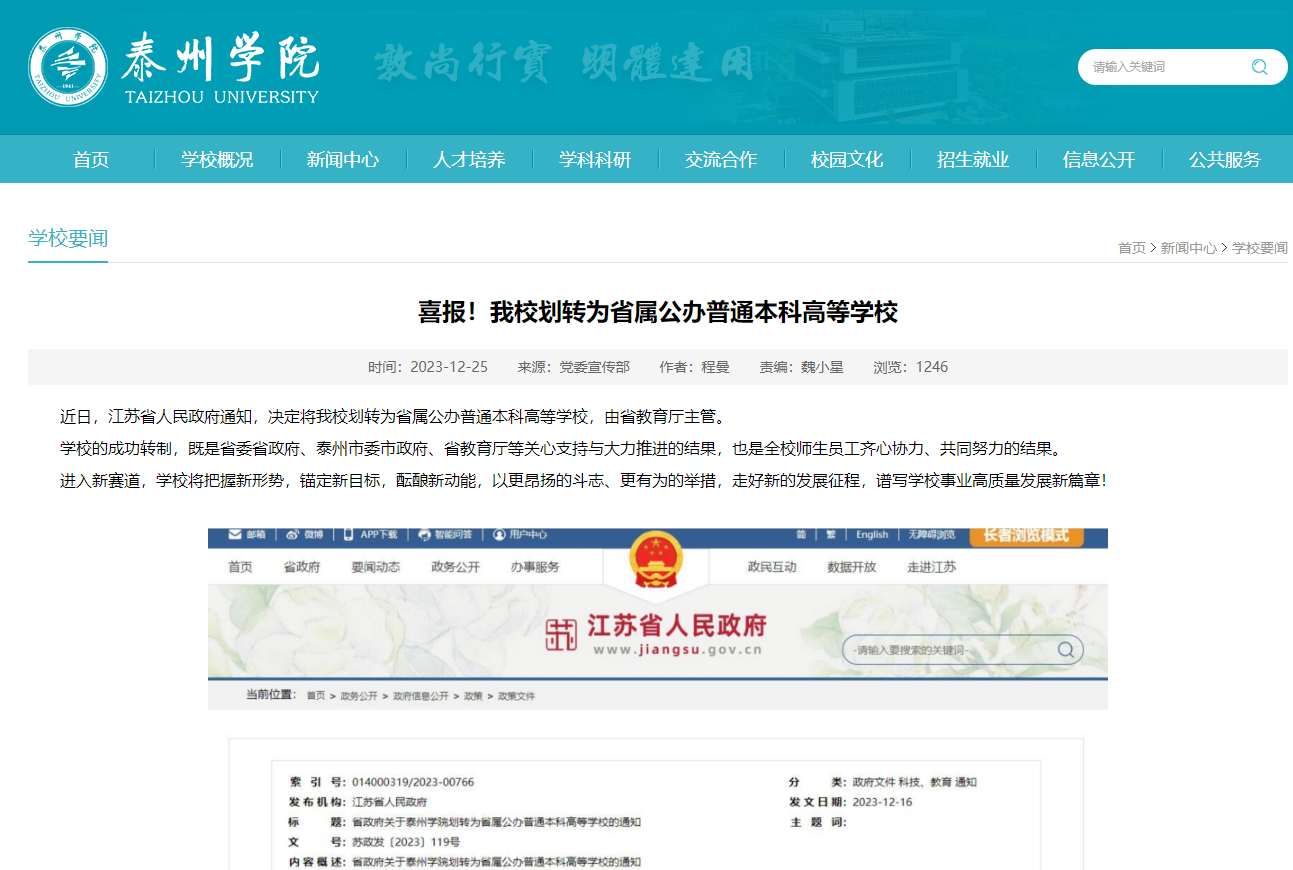Select 人才培养 navigation item
1293x870 pixels.
pyautogui.click(x=469, y=159)
